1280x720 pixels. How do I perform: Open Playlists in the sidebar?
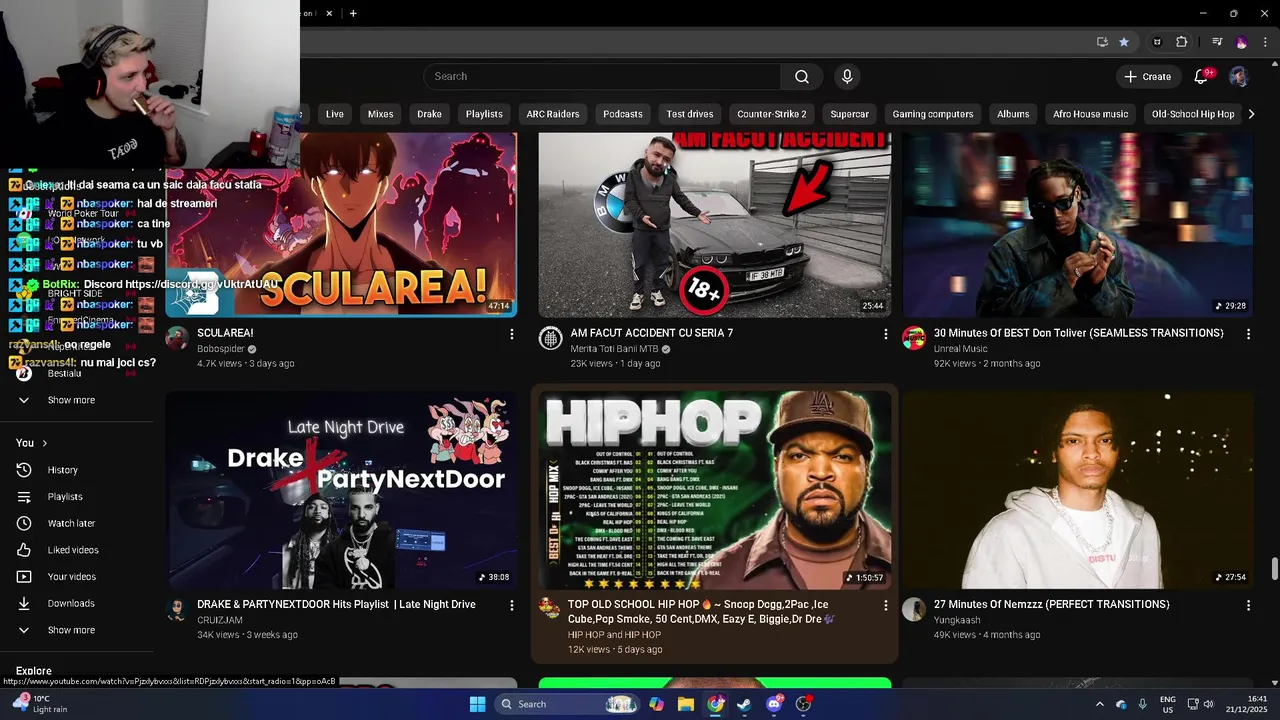(x=78, y=497)
